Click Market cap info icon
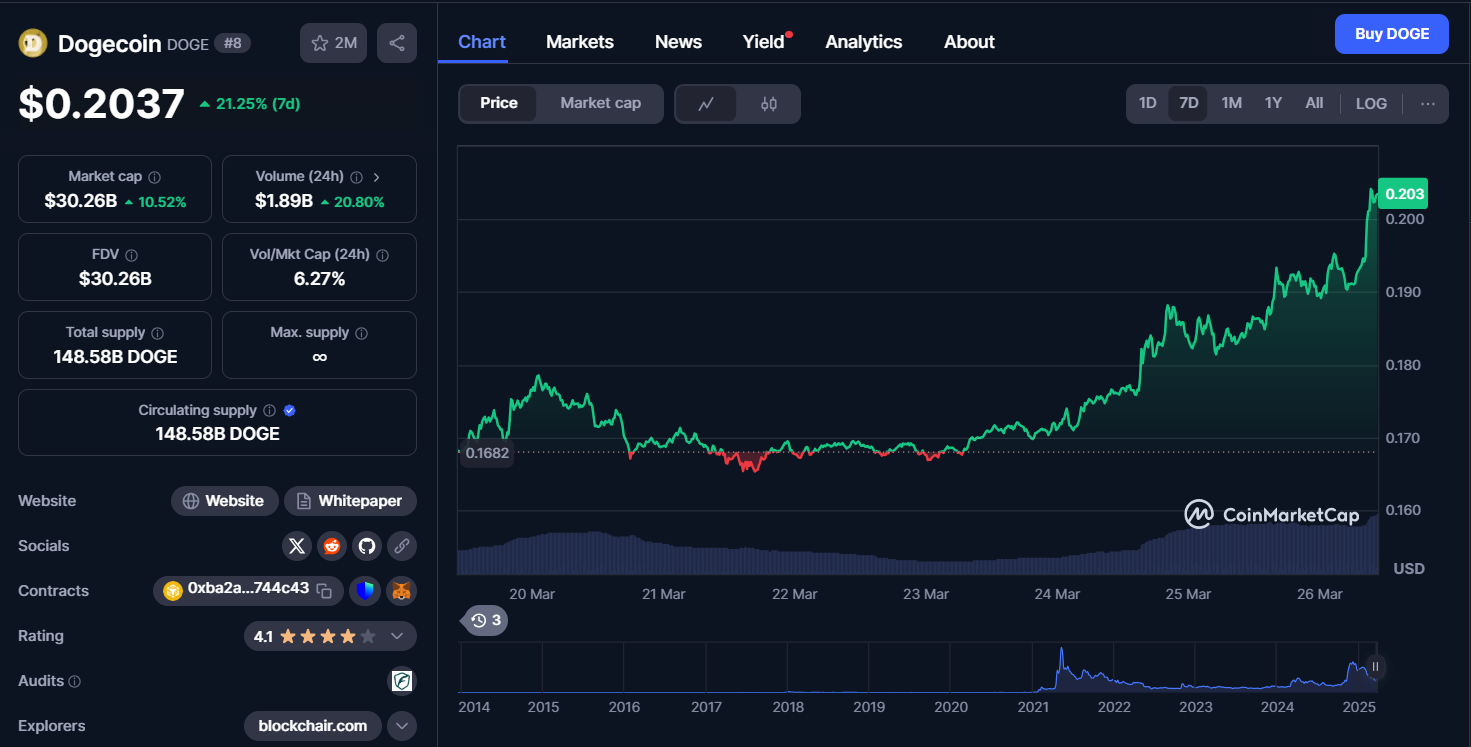Screen dimensions: 1471x747 [154, 177]
